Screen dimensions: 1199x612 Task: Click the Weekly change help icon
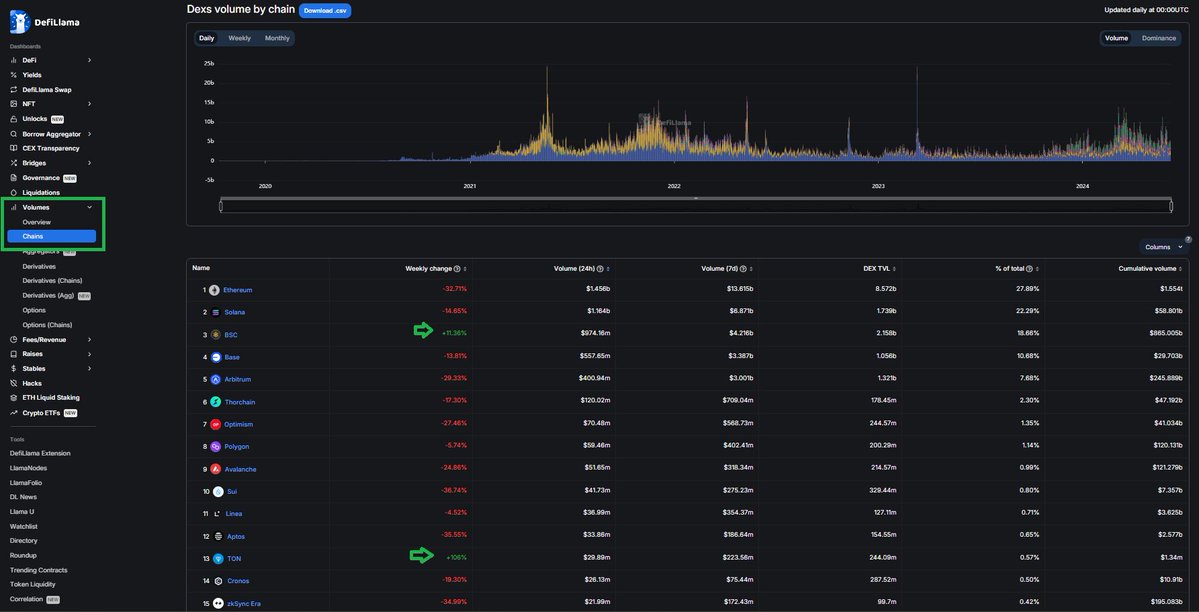pos(457,269)
